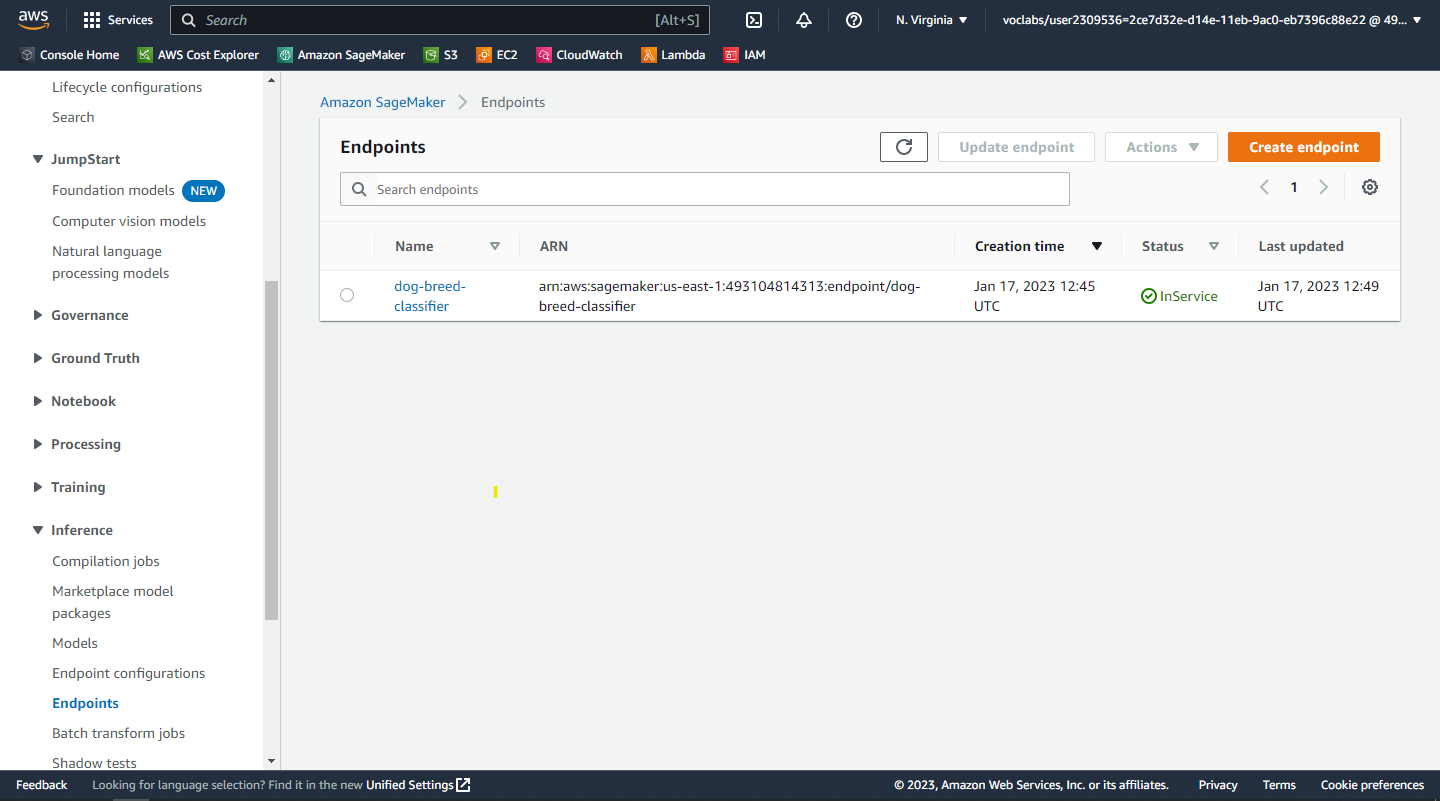The height and width of the screenshot is (801, 1440).
Task: Open Marketplace model packages
Action: click(x=113, y=602)
